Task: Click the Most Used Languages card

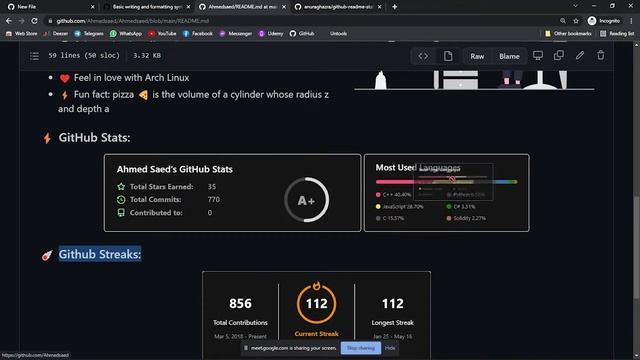Action: point(447,193)
